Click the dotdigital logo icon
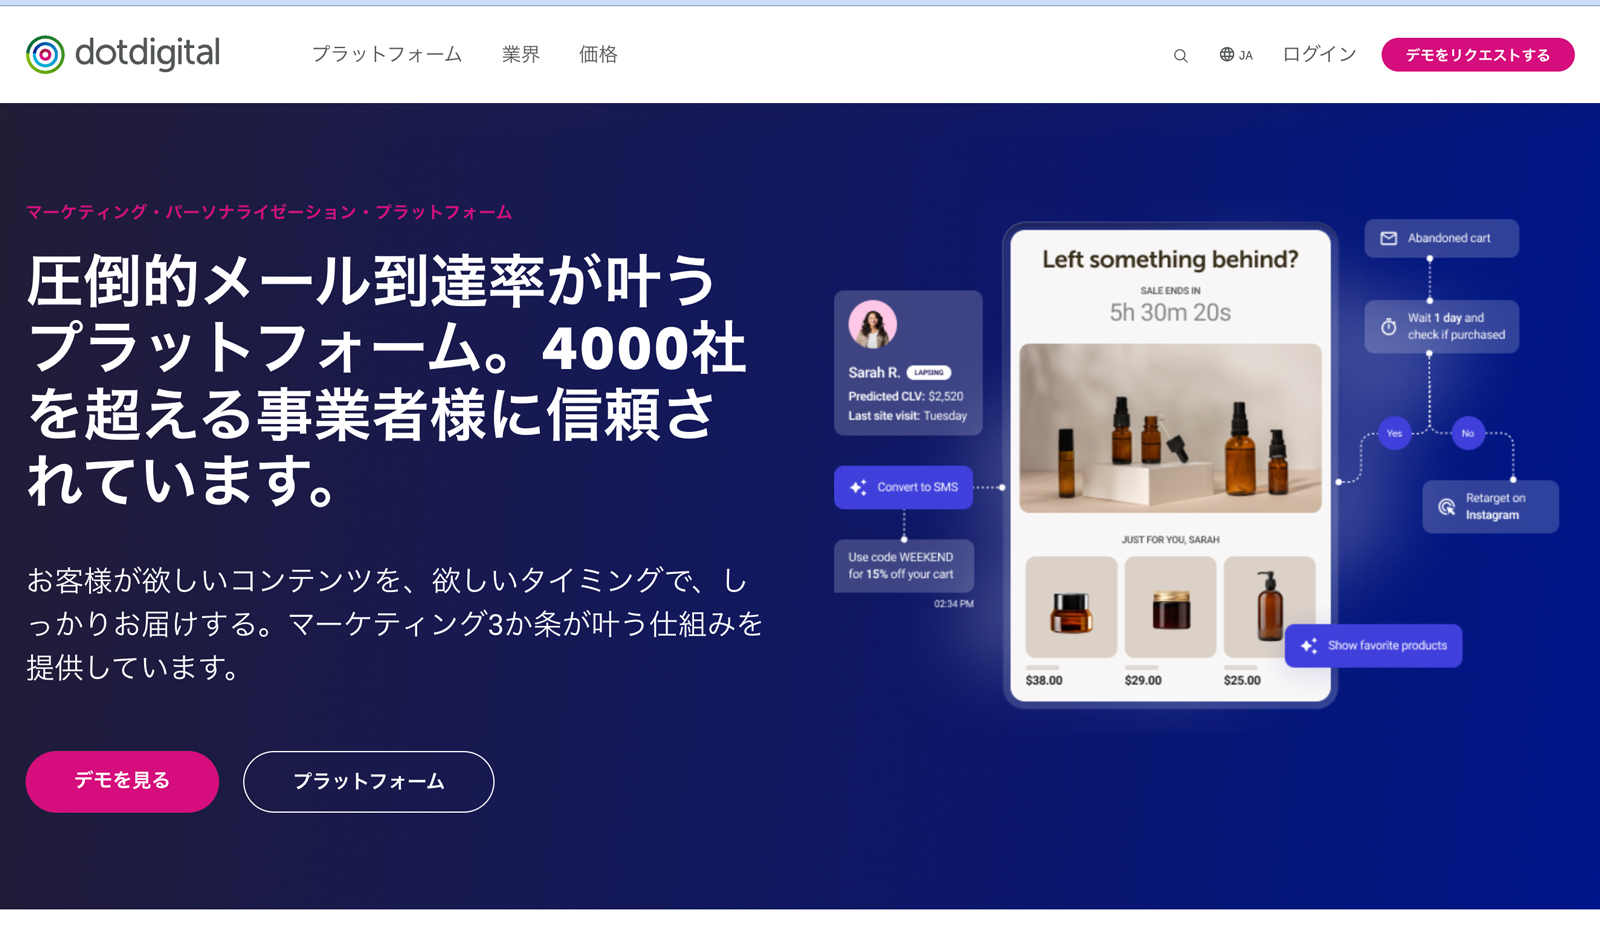This screenshot has height=949, width=1600. pos(45,54)
